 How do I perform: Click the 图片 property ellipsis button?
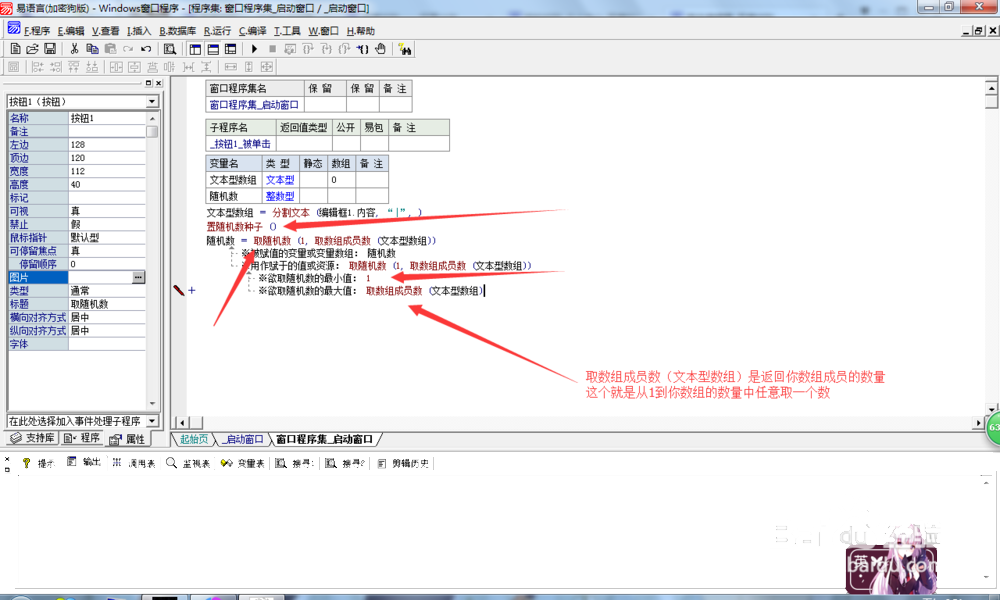click(138, 276)
